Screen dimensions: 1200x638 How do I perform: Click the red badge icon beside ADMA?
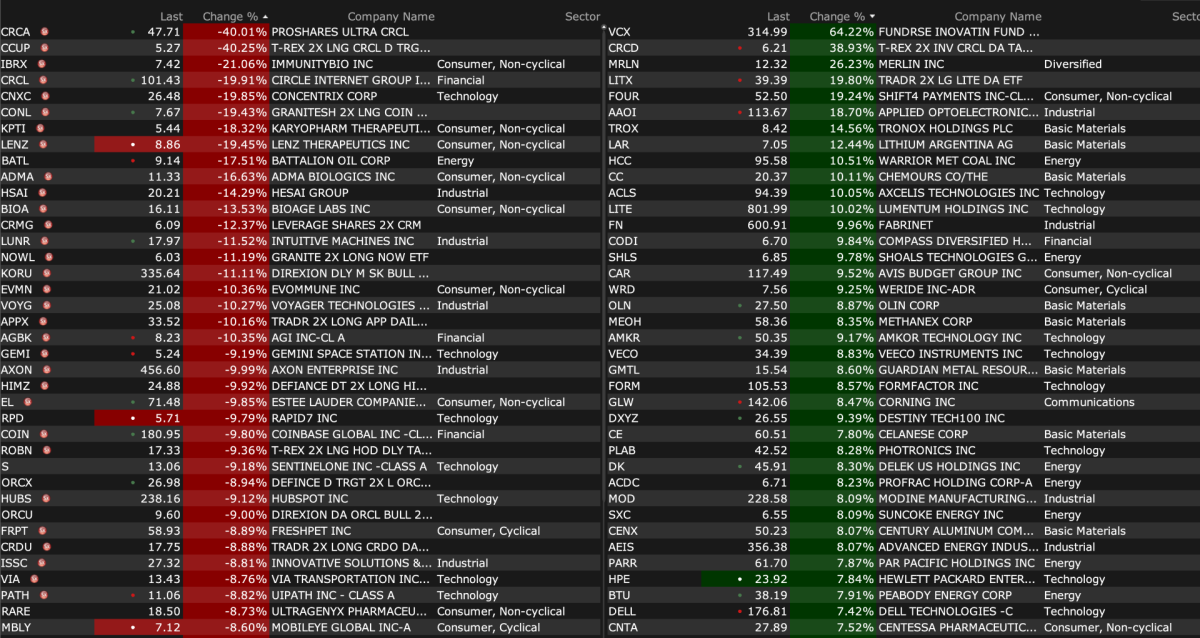(x=46, y=177)
